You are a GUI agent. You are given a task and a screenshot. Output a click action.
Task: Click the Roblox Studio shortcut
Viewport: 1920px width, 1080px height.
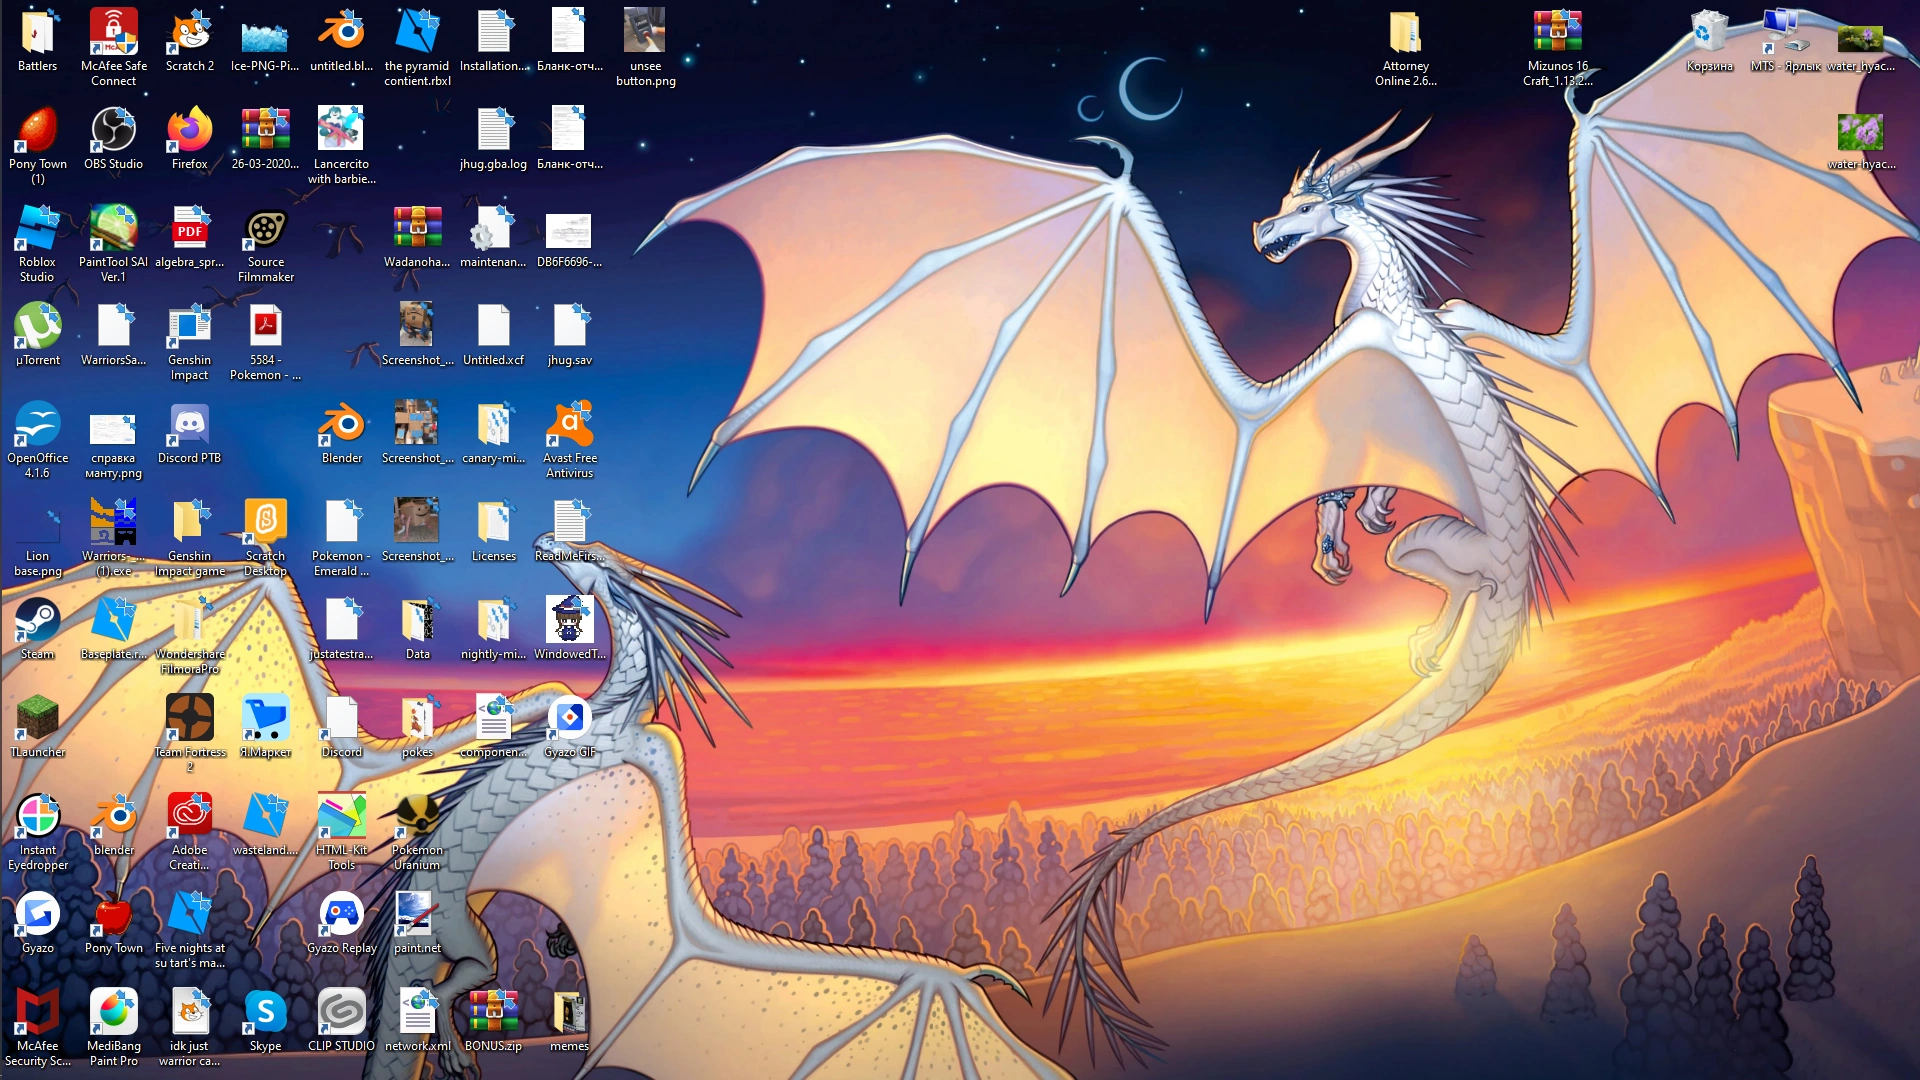coord(37,229)
